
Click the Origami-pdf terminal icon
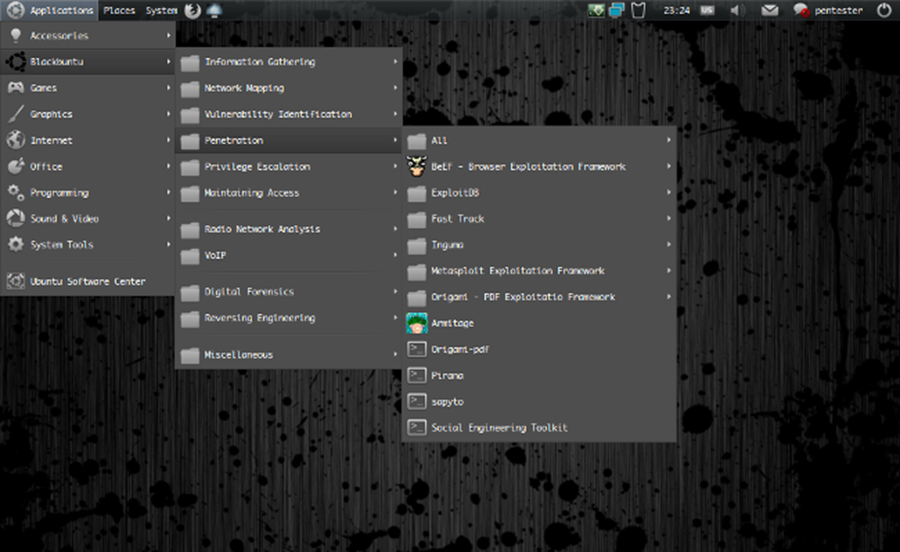point(417,349)
